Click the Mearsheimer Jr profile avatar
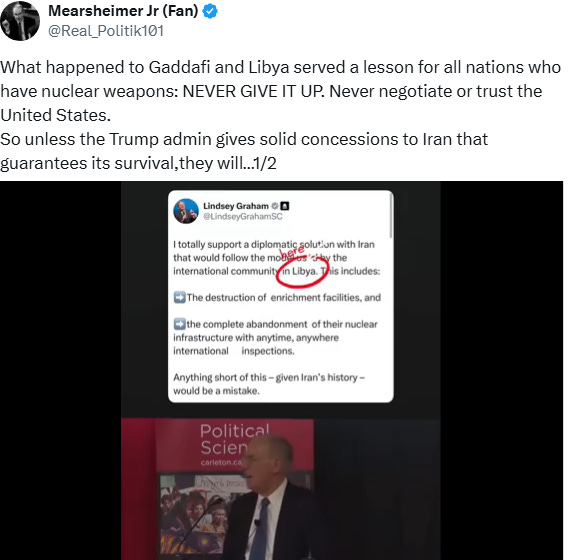Viewport: 568px width, 560px height. (20, 21)
